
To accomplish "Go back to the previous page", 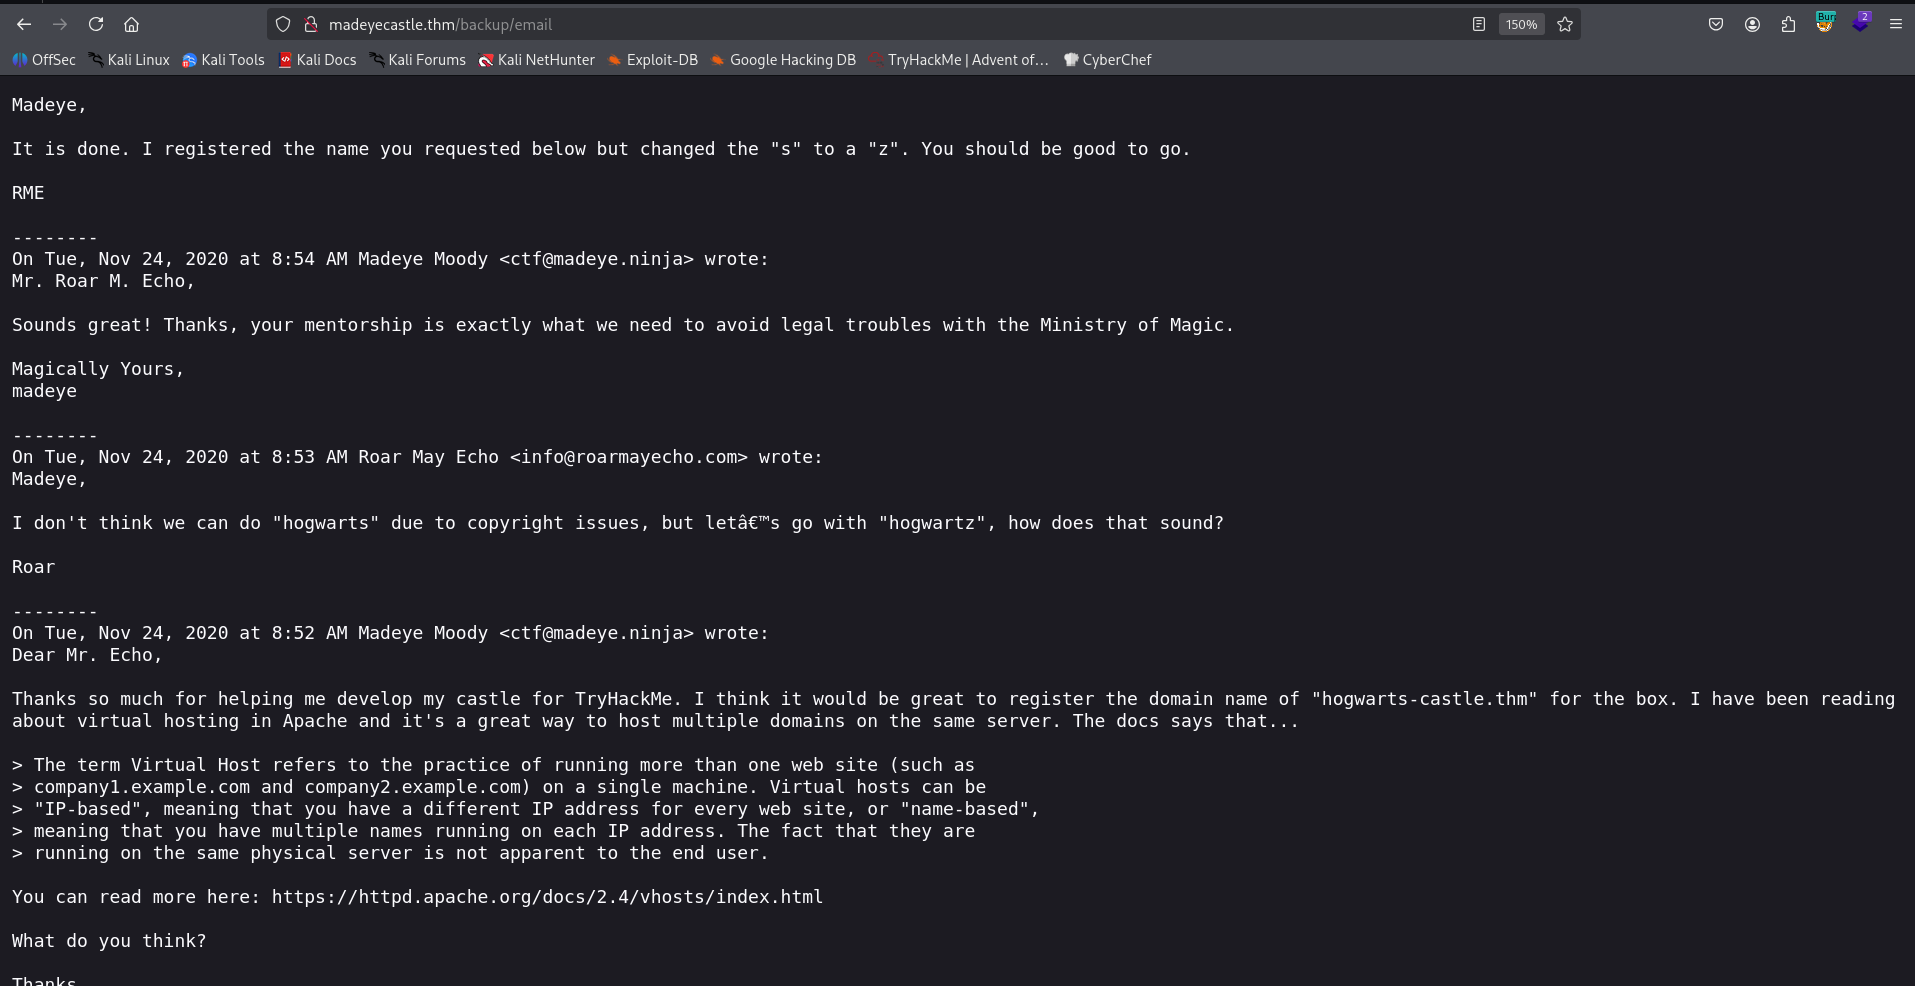I will [x=24, y=24].
